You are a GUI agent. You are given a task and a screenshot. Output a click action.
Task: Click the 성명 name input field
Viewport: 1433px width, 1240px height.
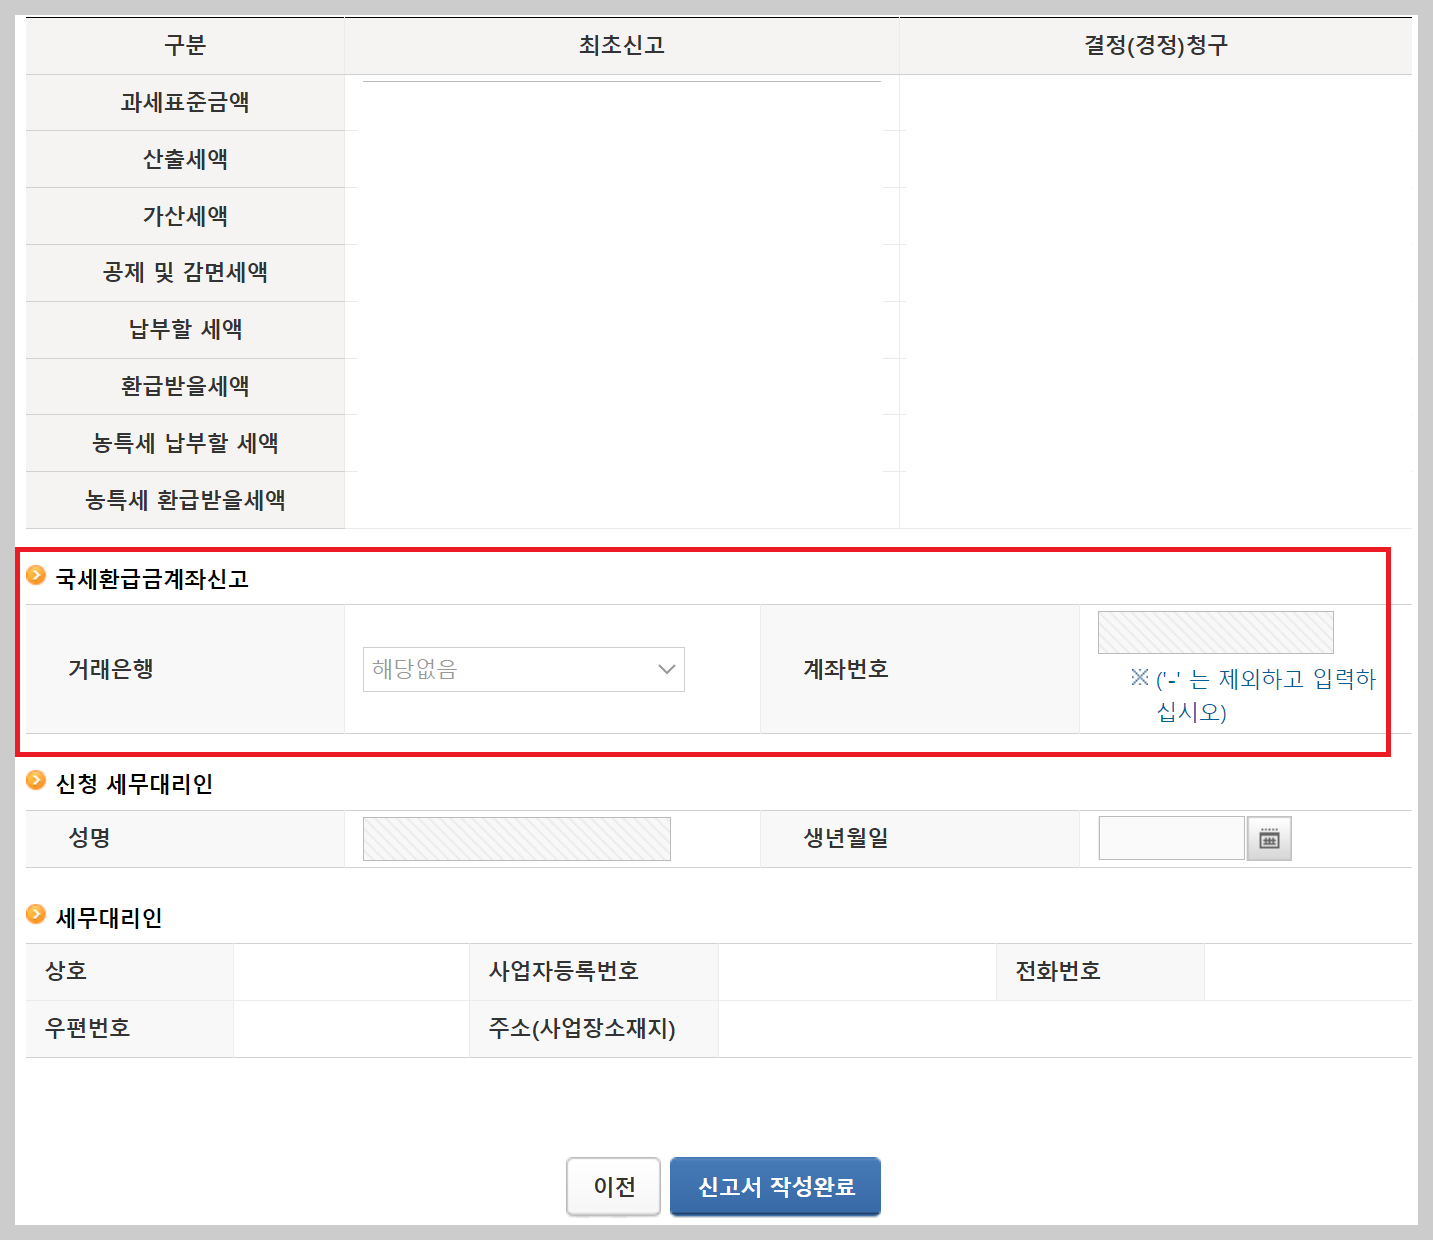coord(516,838)
